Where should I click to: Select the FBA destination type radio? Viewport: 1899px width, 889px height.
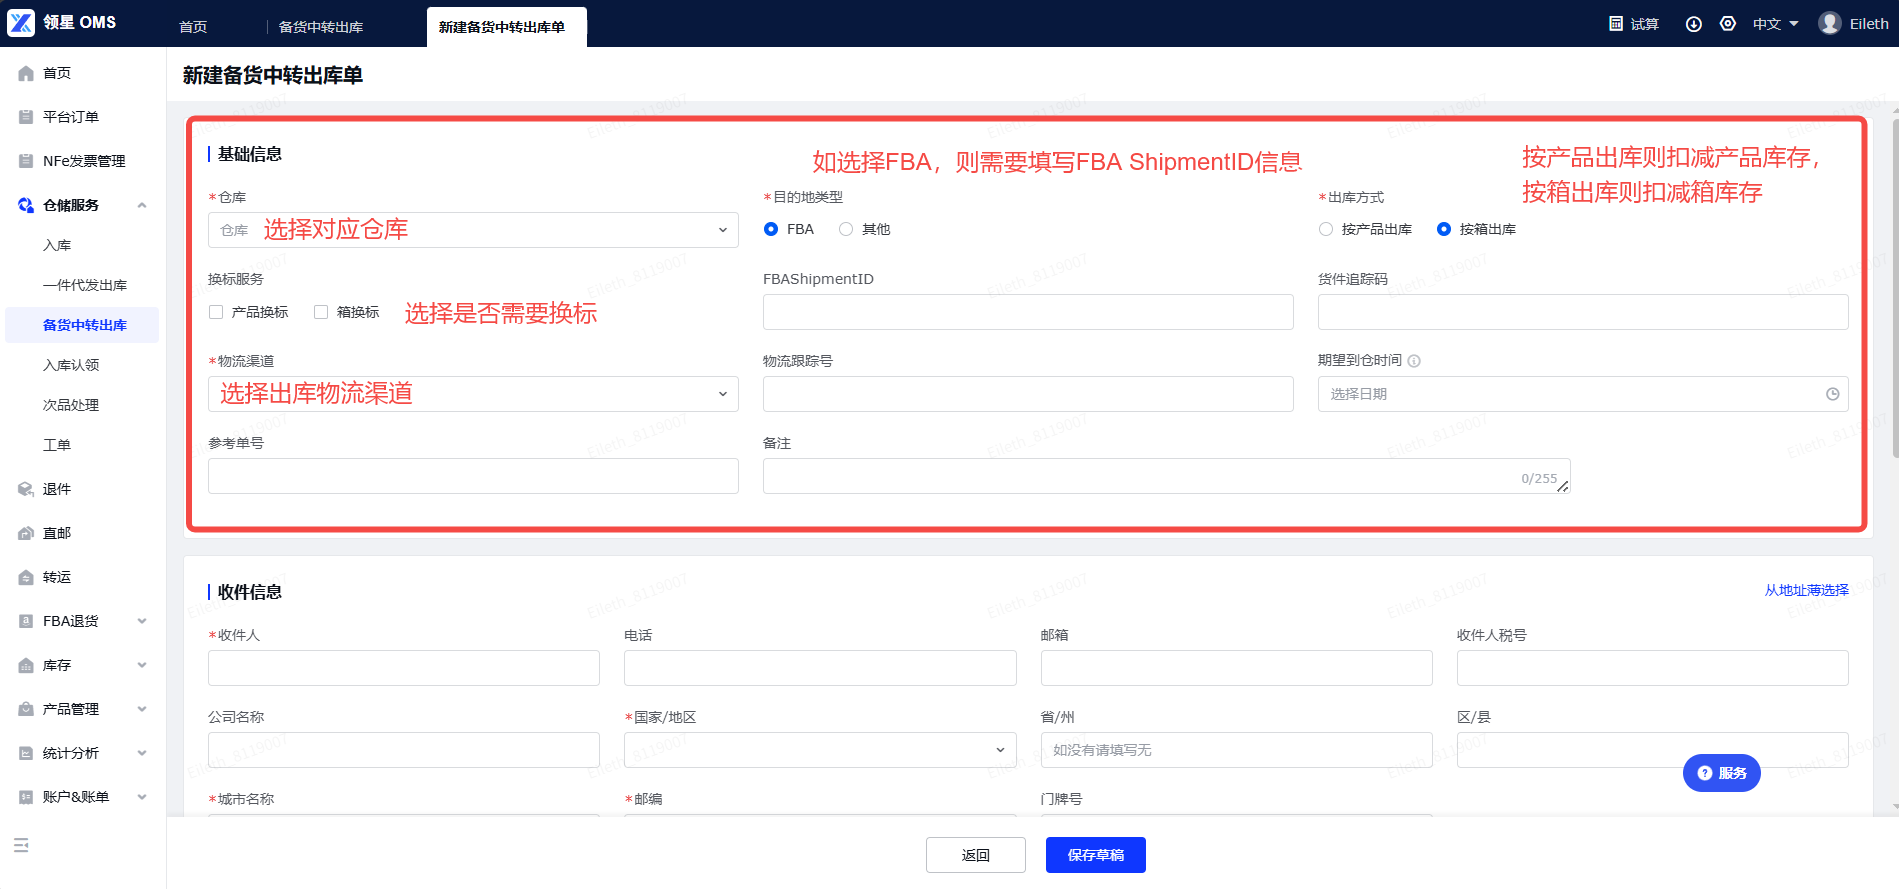pos(771,229)
